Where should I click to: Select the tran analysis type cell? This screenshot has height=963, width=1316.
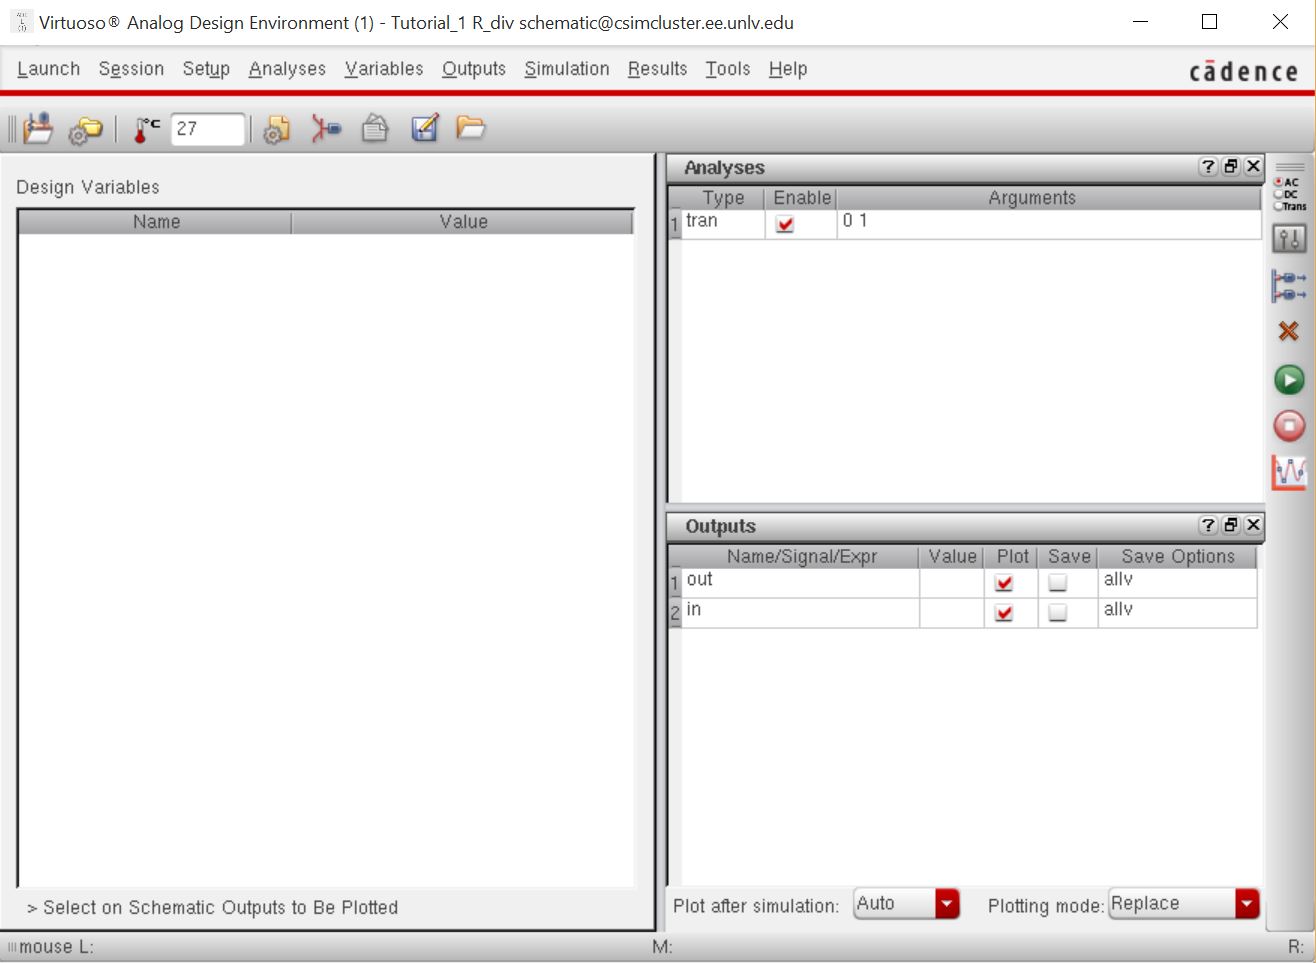pos(723,224)
